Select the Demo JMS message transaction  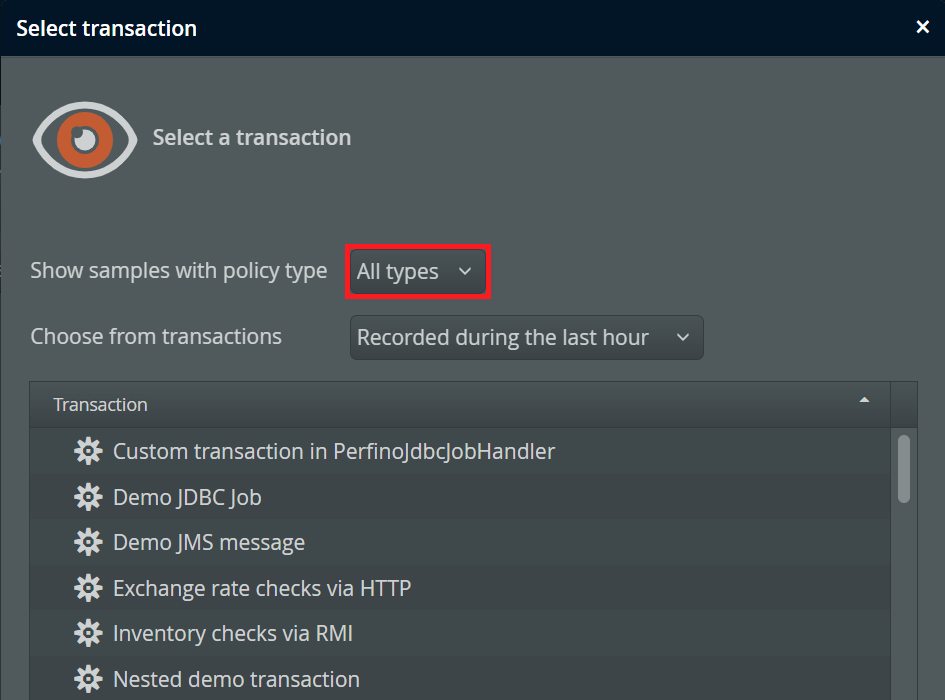pyautogui.click(x=209, y=543)
